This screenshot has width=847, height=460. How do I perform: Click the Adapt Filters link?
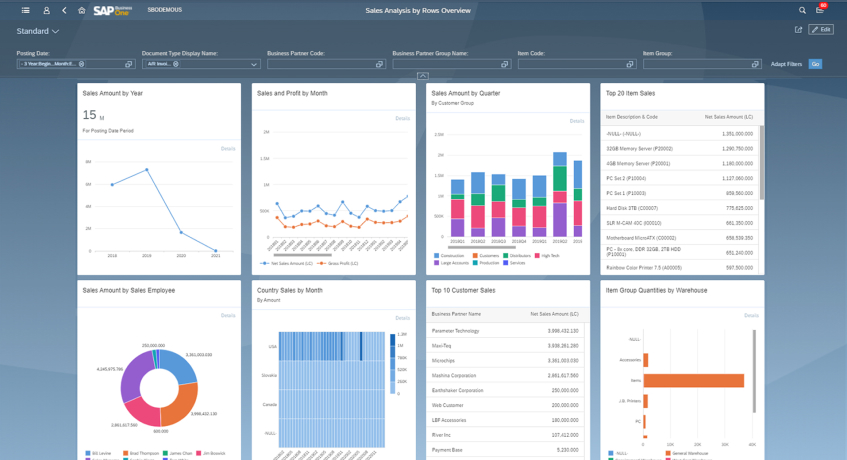786,64
